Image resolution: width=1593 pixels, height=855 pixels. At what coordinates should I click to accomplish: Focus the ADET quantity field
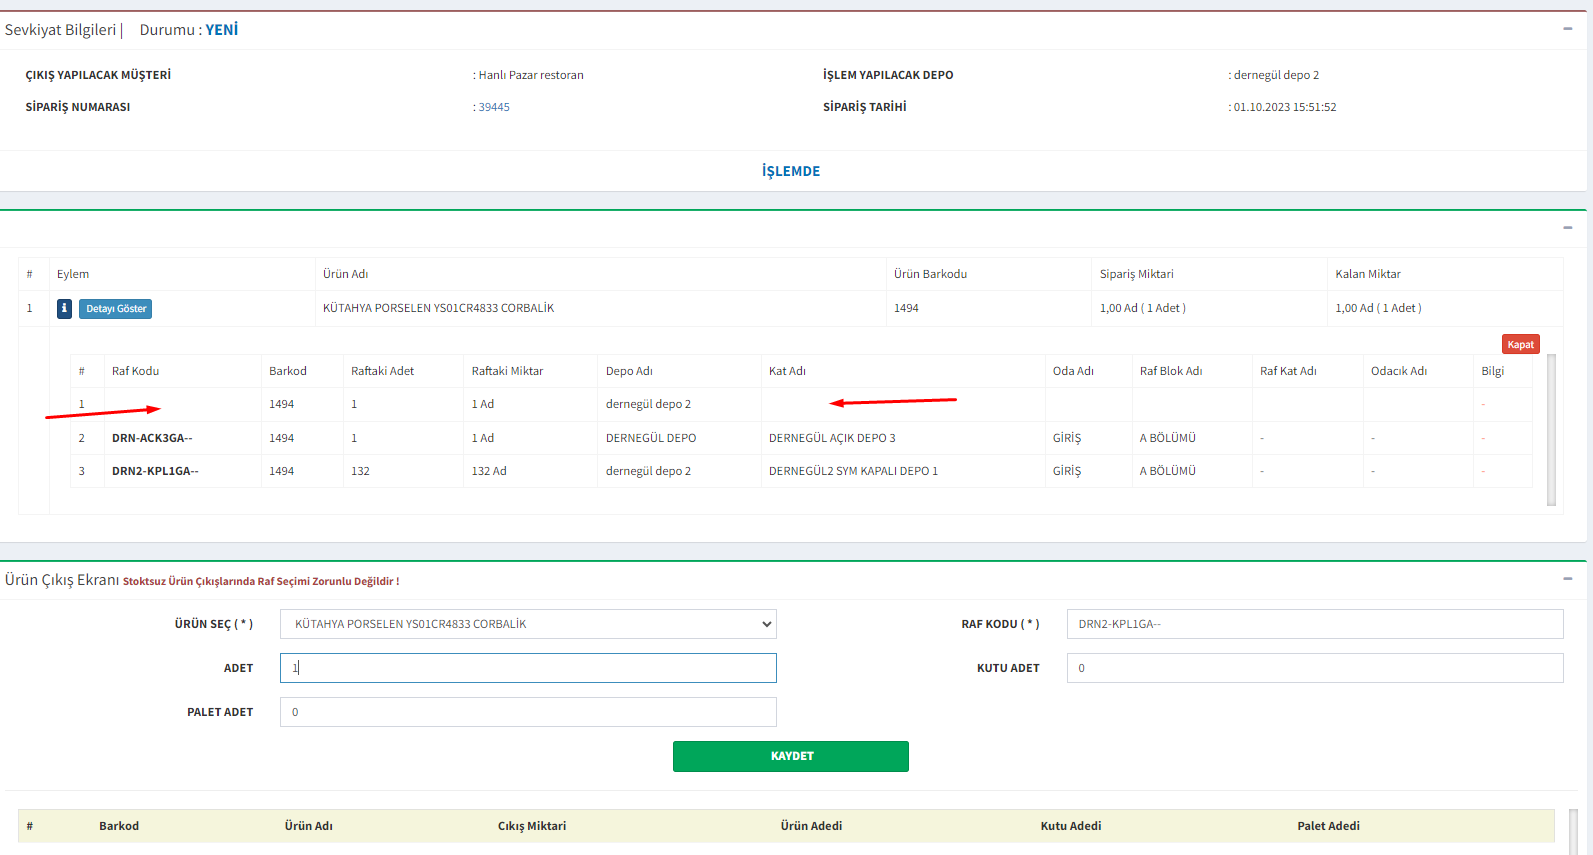528,668
